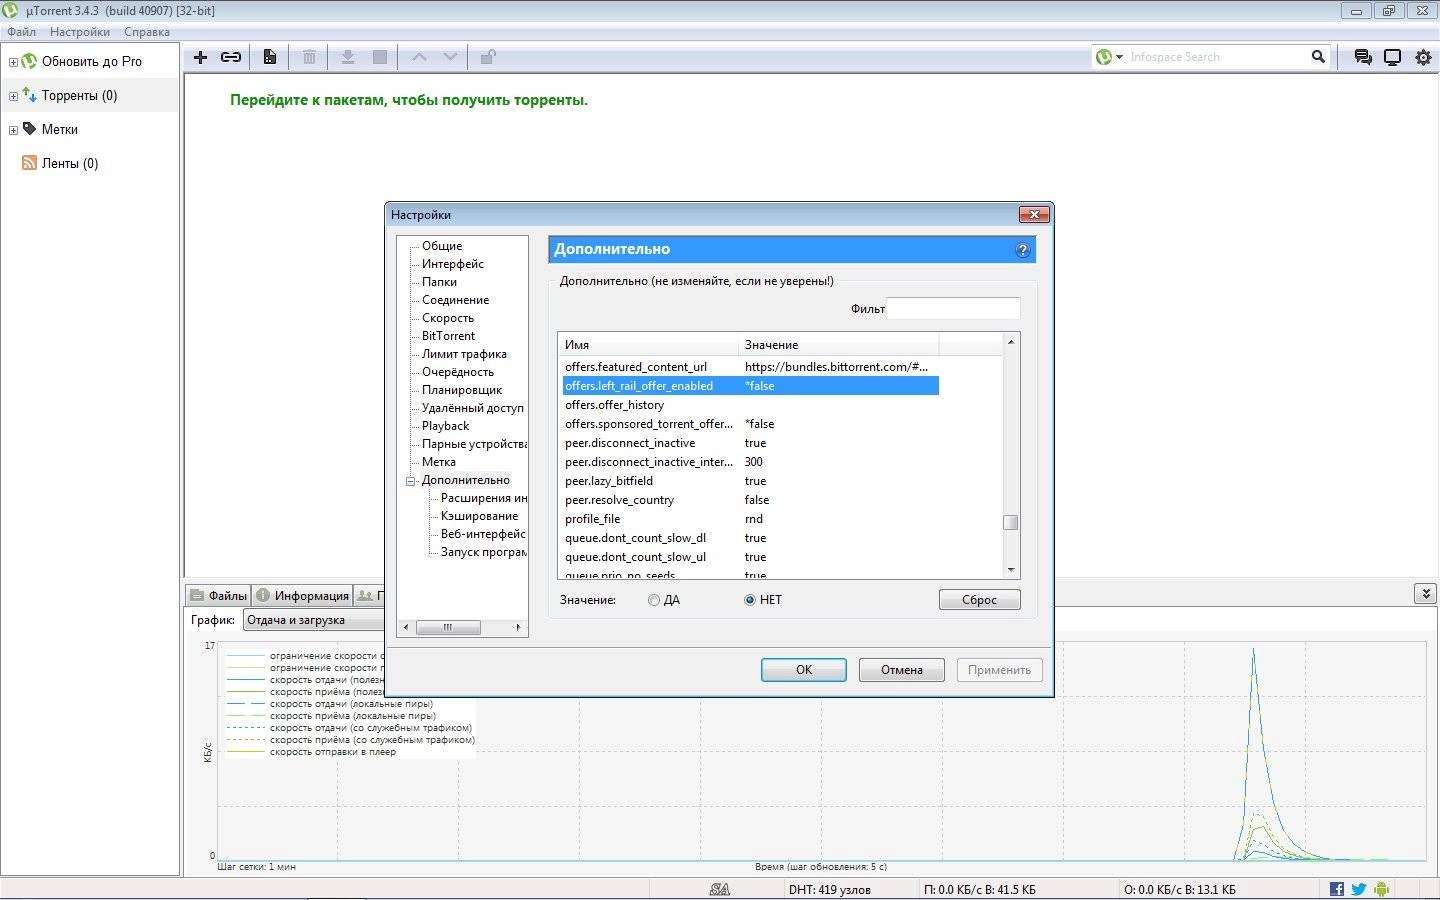Collapse the detail panel with double chevron
The height and width of the screenshot is (900, 1440).
click(x=1425, y=593)
